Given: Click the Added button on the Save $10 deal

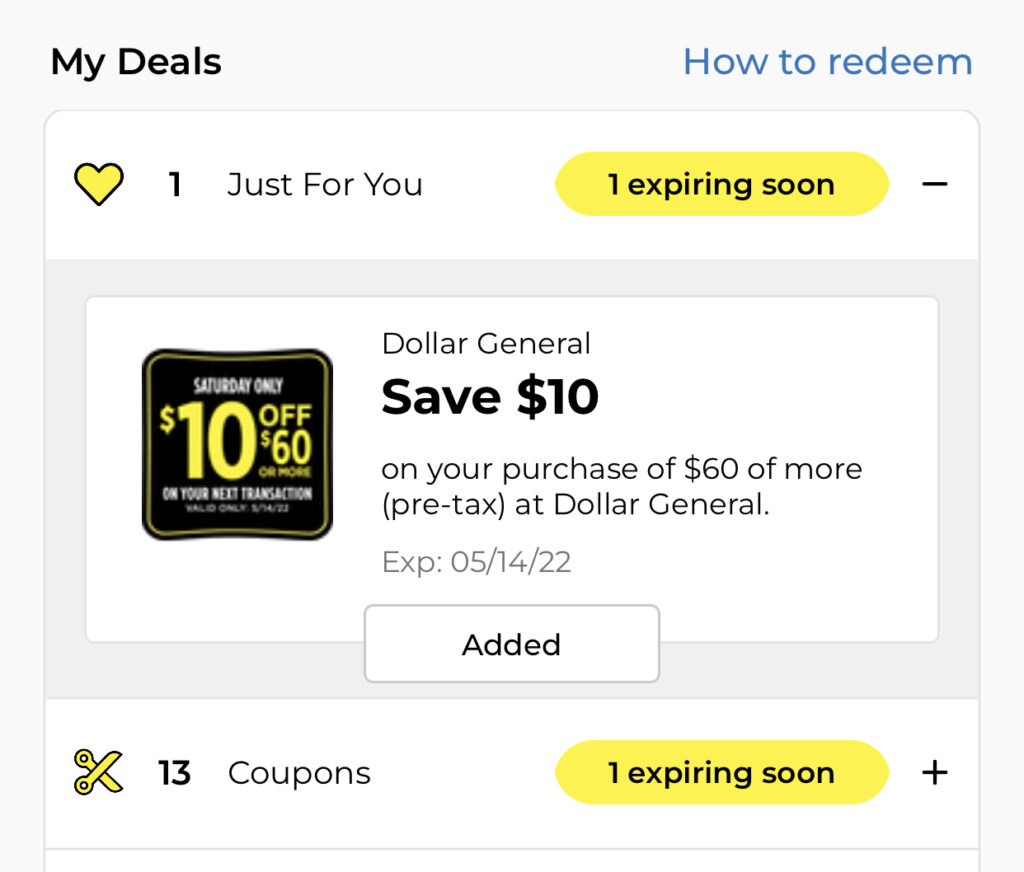Looking at the screenshot, I should tap(511, 643).
